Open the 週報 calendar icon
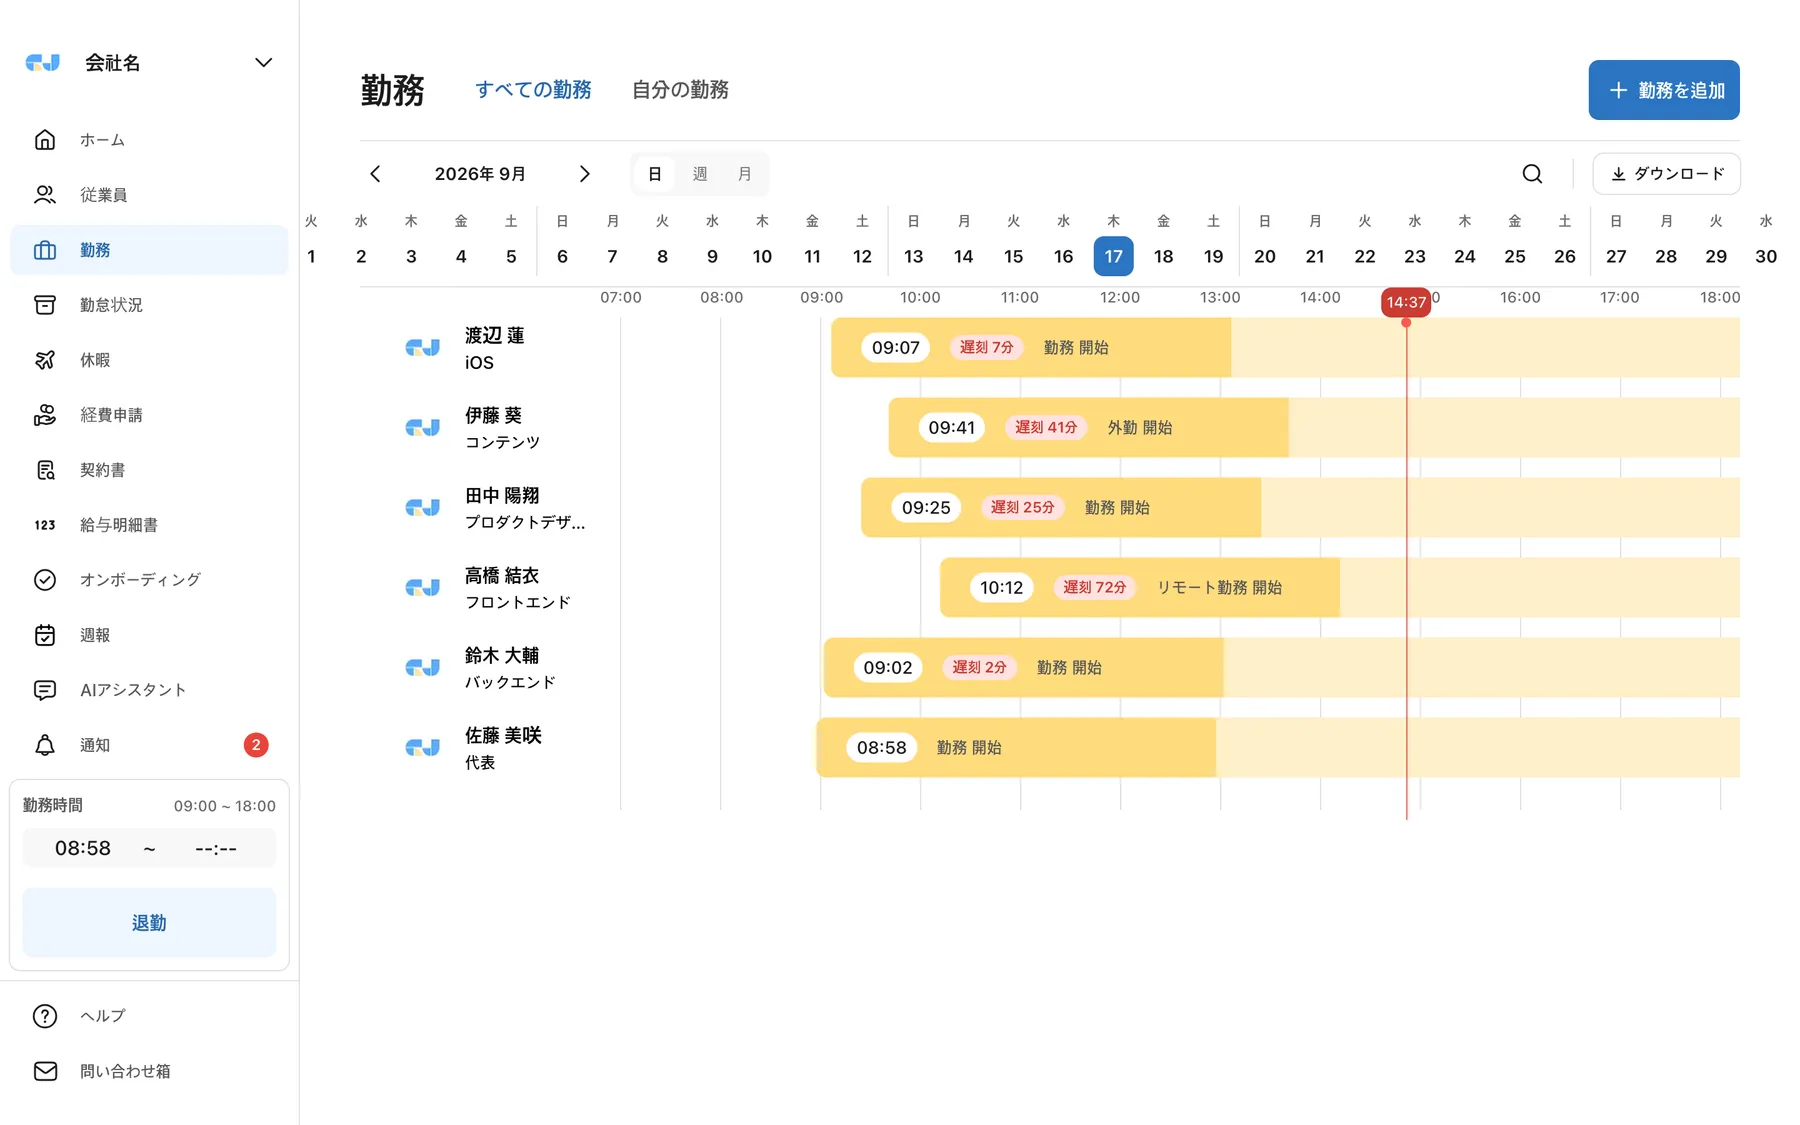Screen dimensions: 1800x1125 45,635
